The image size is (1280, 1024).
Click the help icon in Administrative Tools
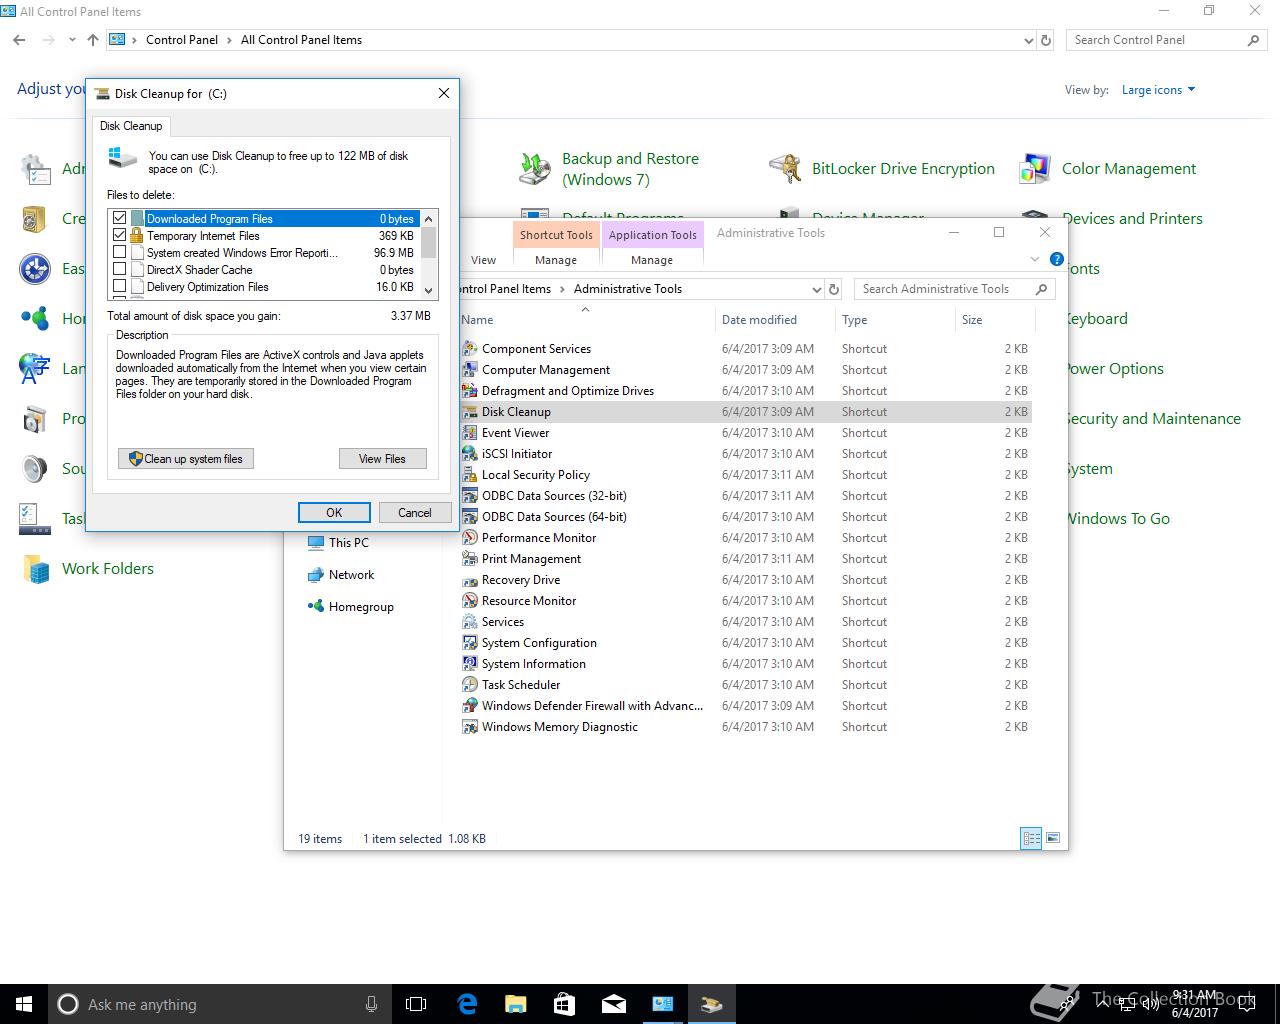1057,259
